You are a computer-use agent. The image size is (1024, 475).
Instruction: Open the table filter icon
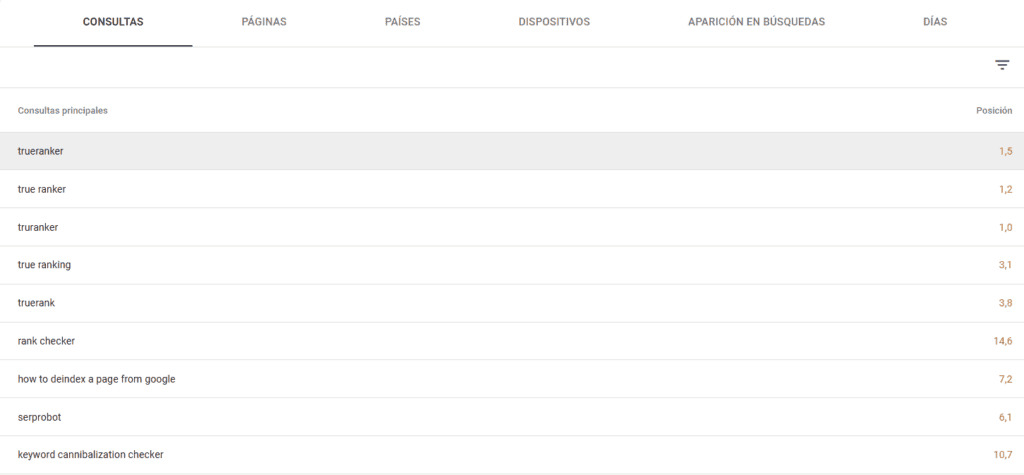coord(1001,66)
